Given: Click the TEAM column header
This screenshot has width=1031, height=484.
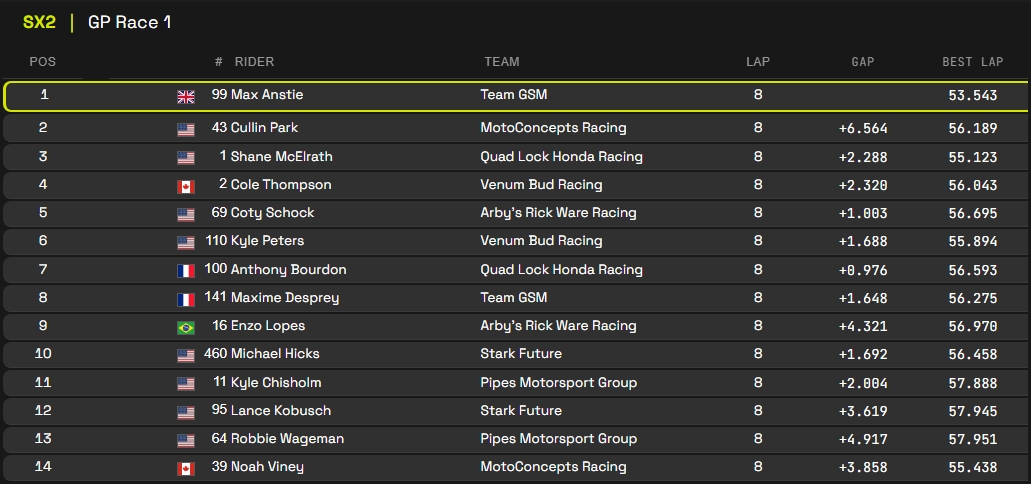Looking at the screenshot, I should [502, 62].
